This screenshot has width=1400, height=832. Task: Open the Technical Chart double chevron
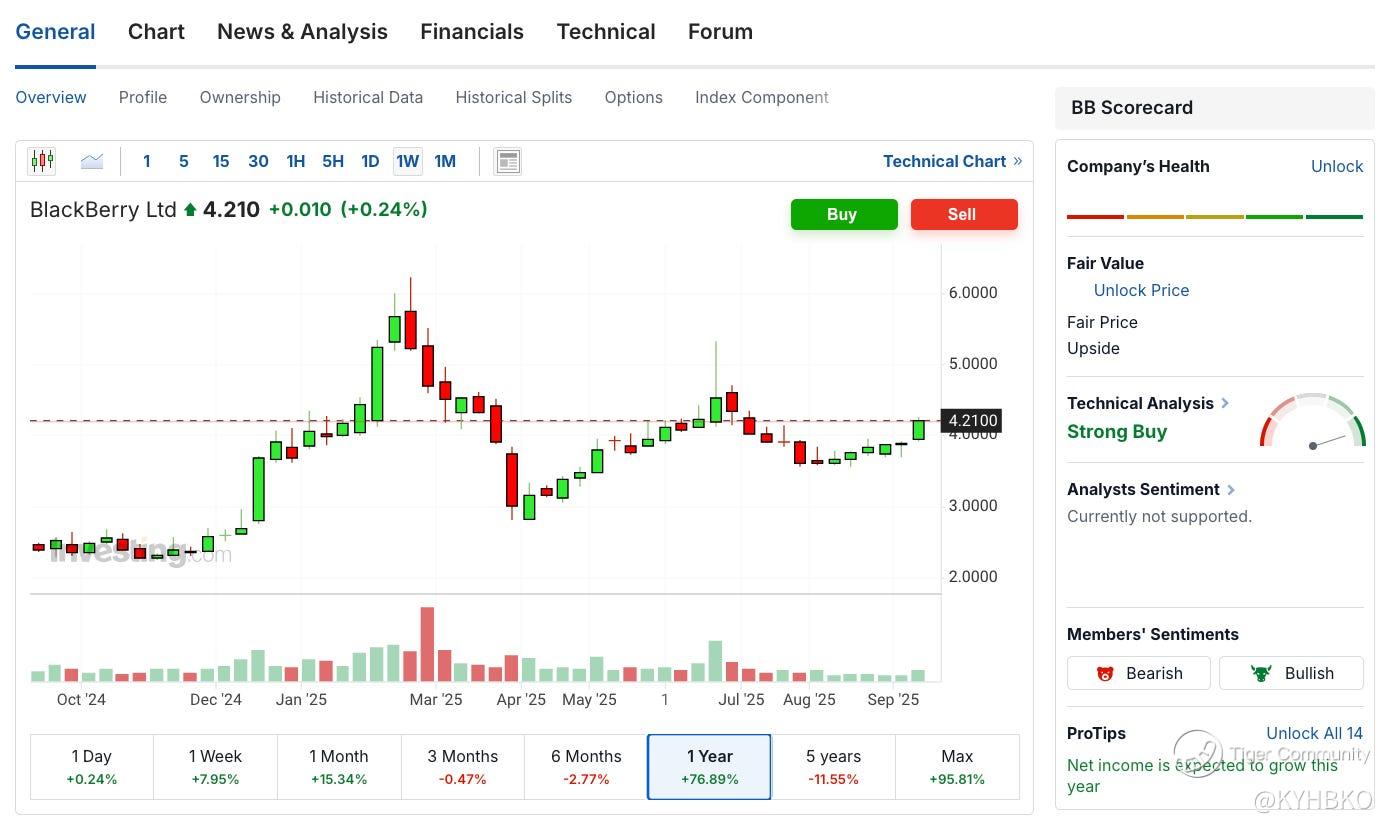(1018, 161)
